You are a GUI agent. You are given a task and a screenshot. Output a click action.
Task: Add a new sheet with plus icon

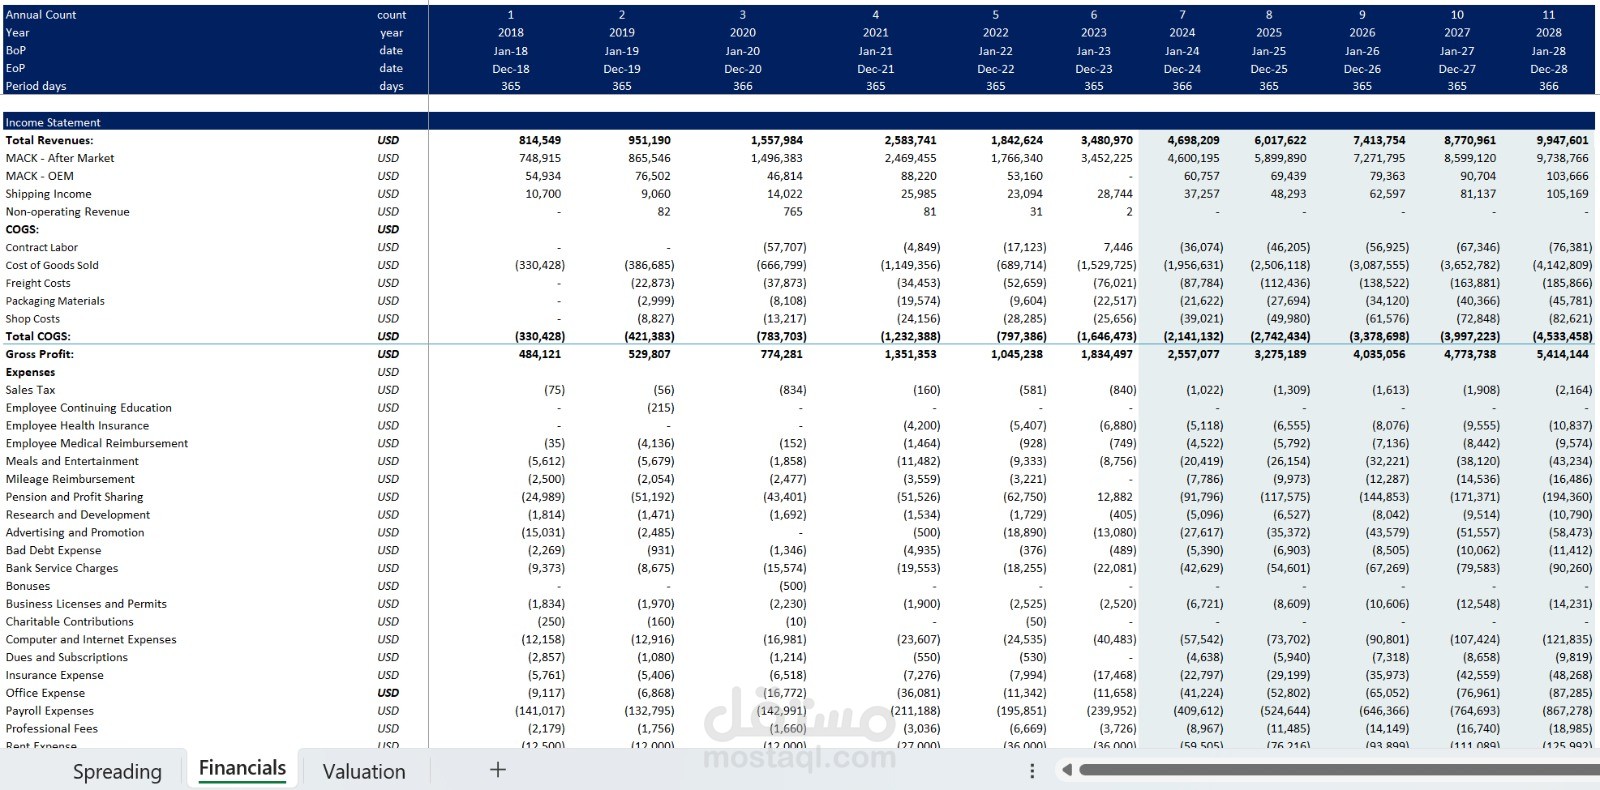point(498,769)
